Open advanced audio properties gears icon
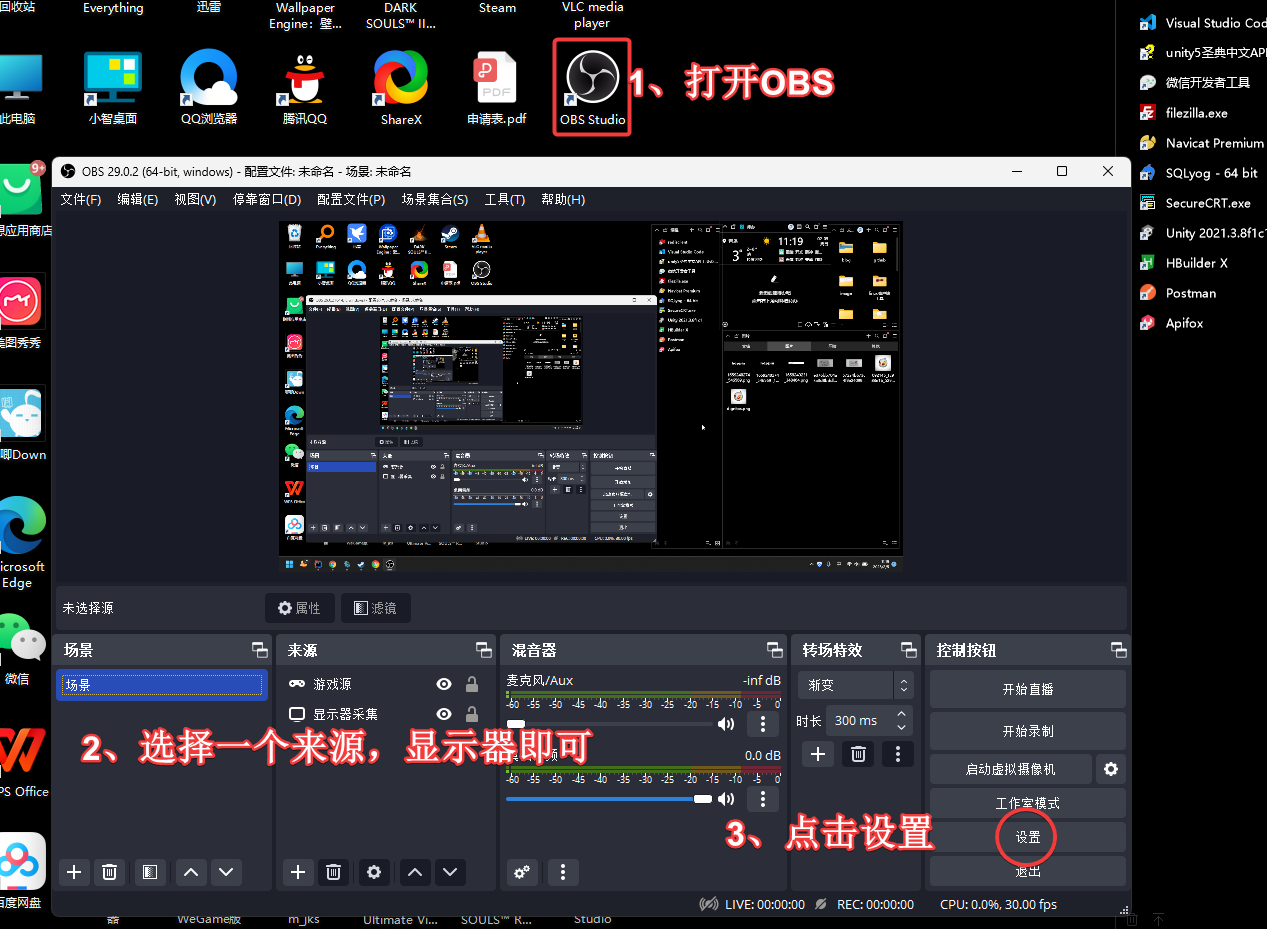The width and height of the screenshot is (1267, 929). coord(521,872)
